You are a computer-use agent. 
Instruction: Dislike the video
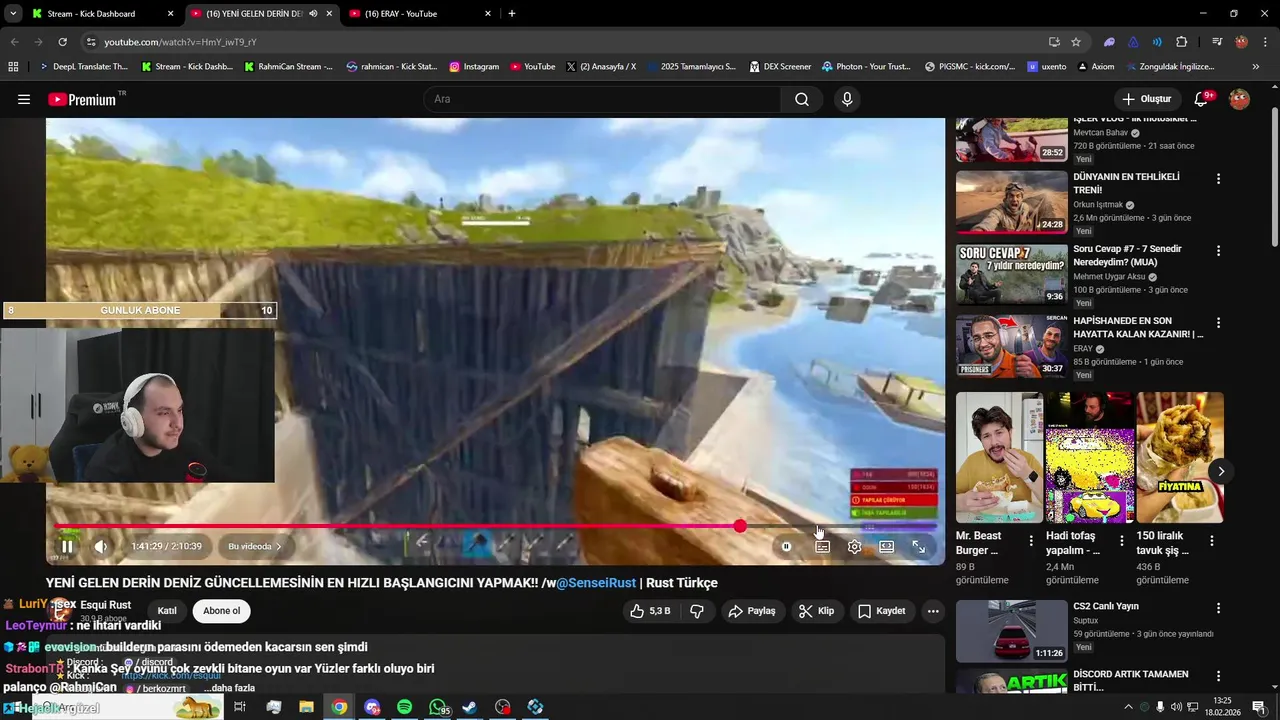pyautogui.click(x=697, y=611)
